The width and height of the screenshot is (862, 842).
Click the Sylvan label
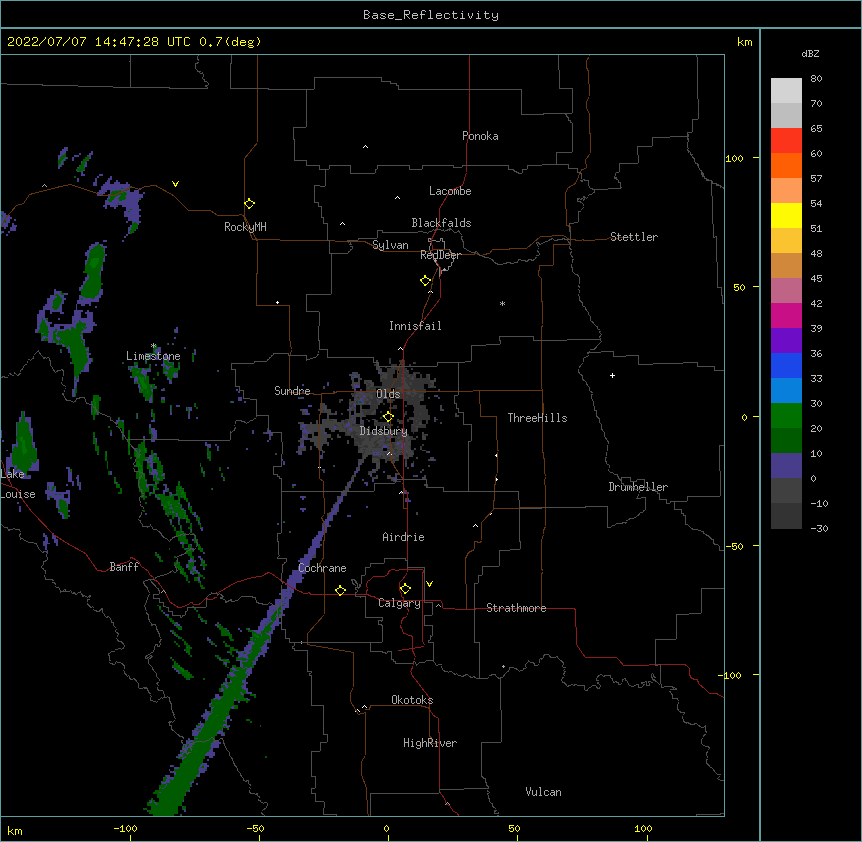pyautogui.click(x=390, y=245)
